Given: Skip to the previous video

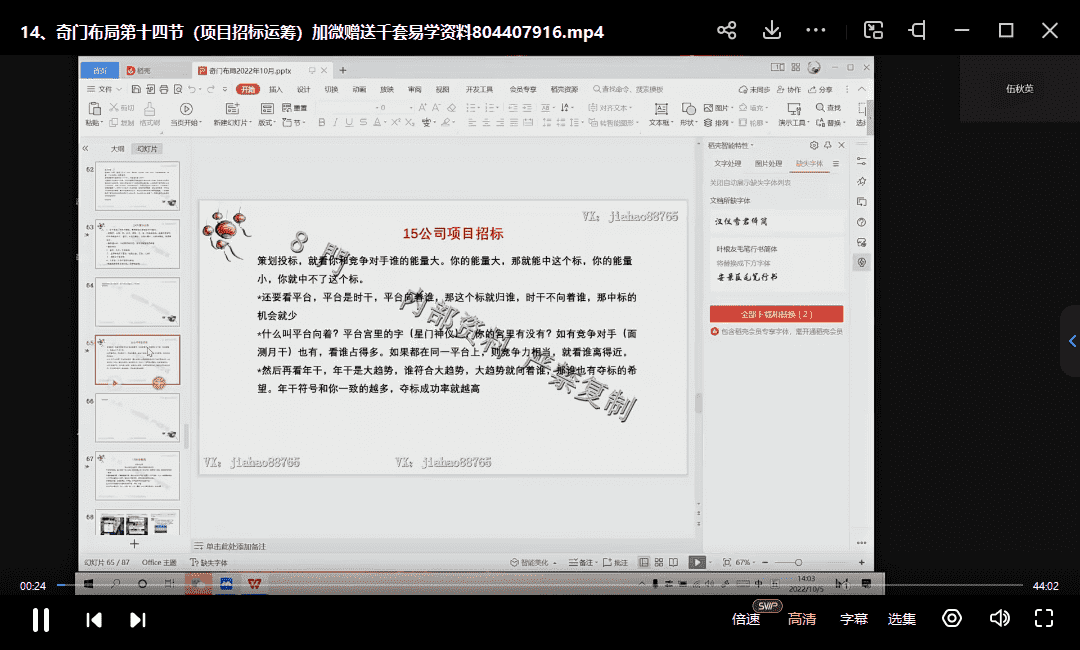Looking at the screenshot, I should coord(94,619).
